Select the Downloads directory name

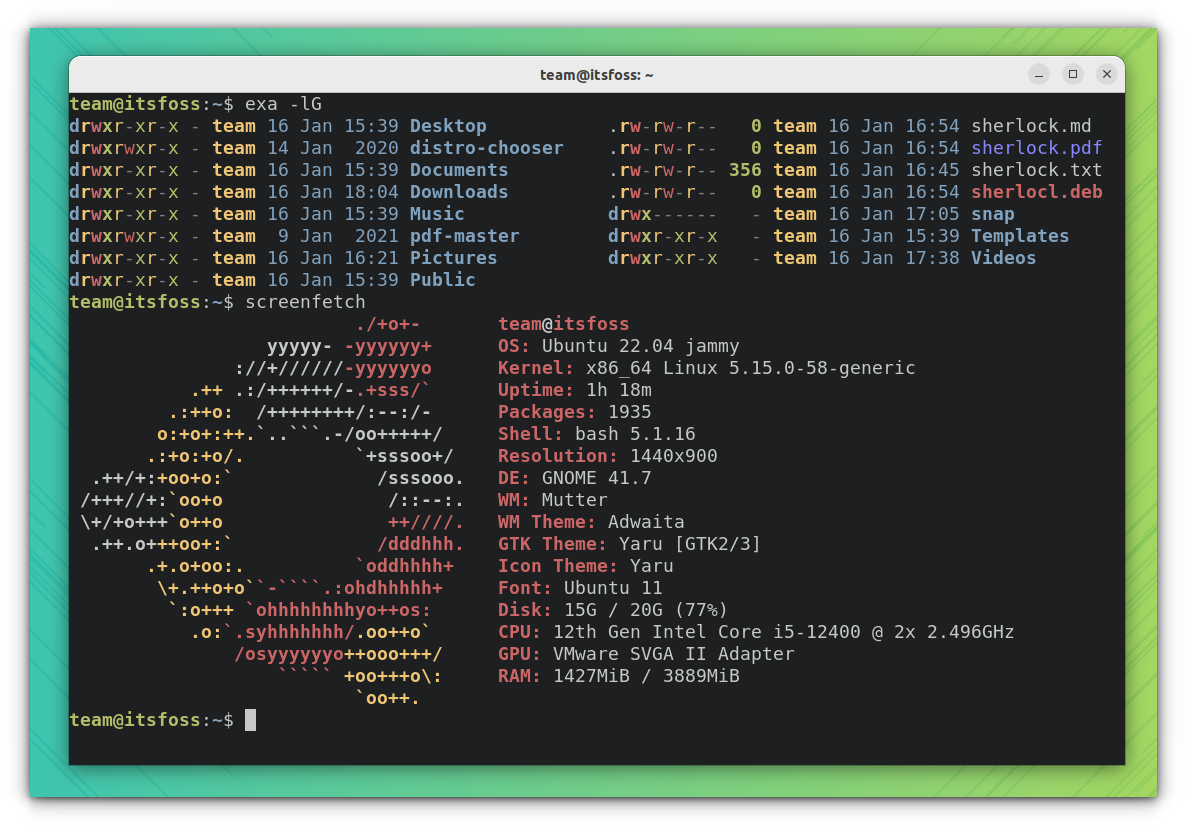[458, 192]
